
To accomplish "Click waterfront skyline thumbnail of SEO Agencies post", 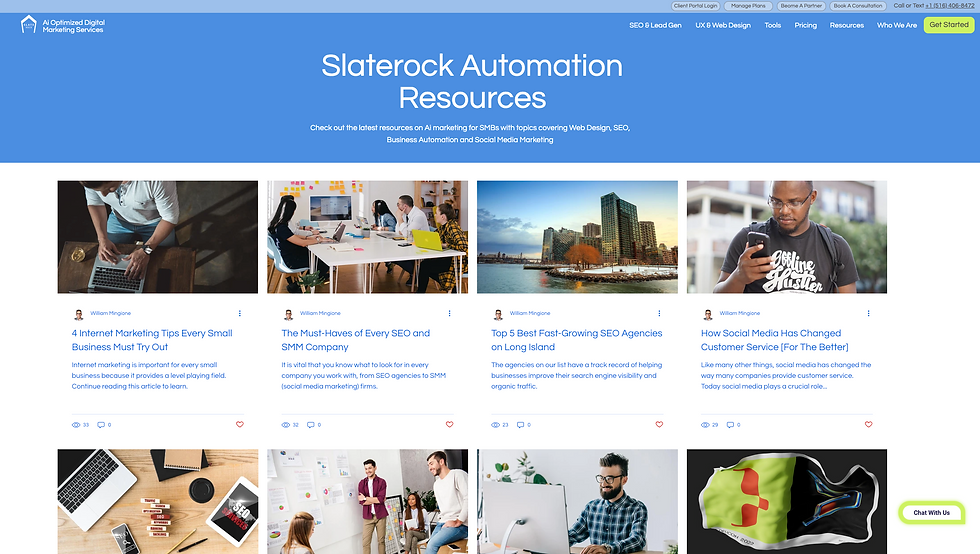I will point(577,237).
